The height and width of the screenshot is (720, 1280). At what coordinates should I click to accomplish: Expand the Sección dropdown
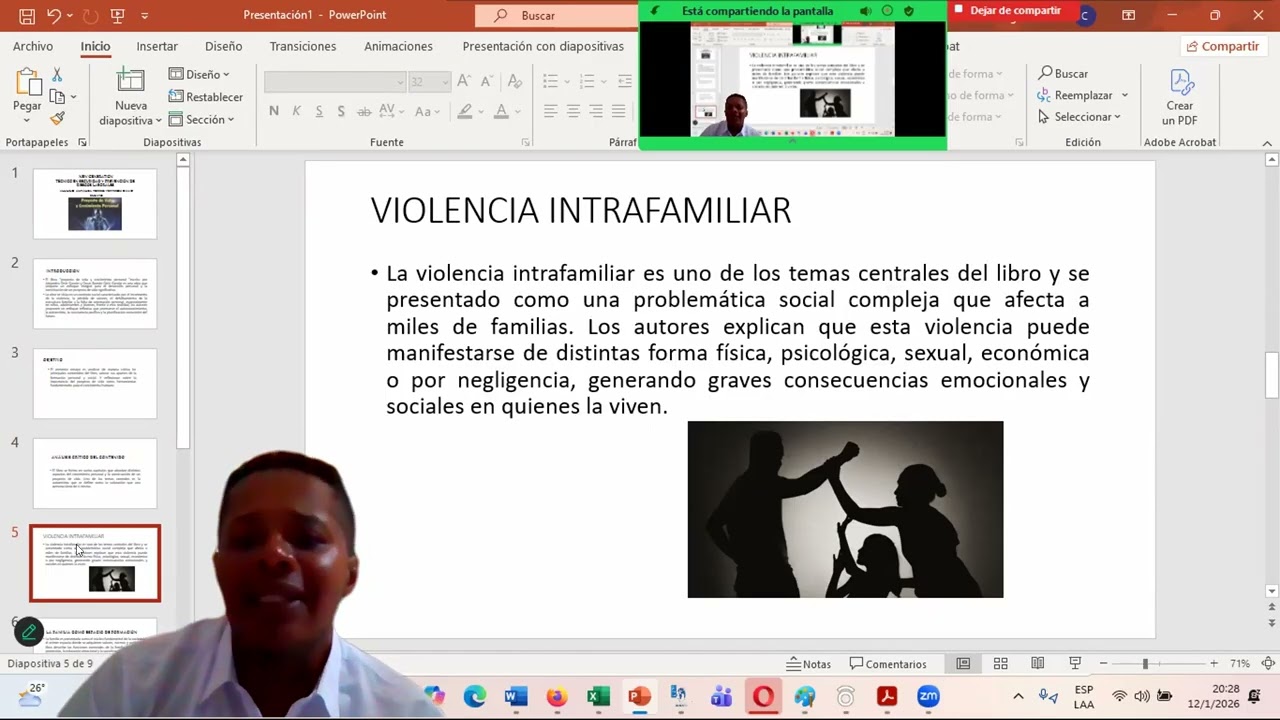click(x=201, y=119)
